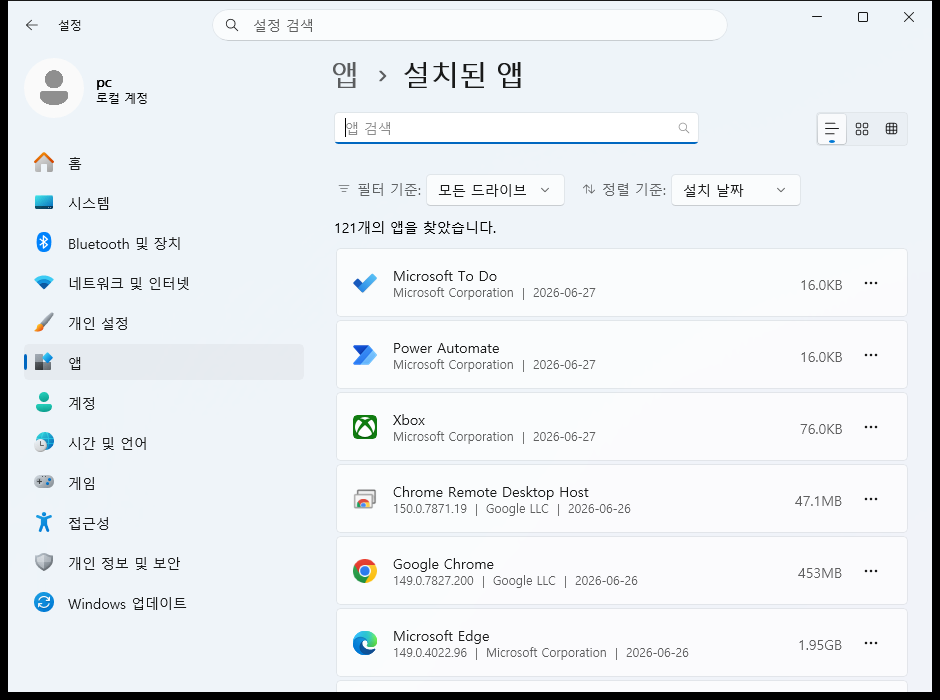Click the 47.1MB size value
Image resolution: width=940 pixels, height=700 pixels.
pos(818,501)
